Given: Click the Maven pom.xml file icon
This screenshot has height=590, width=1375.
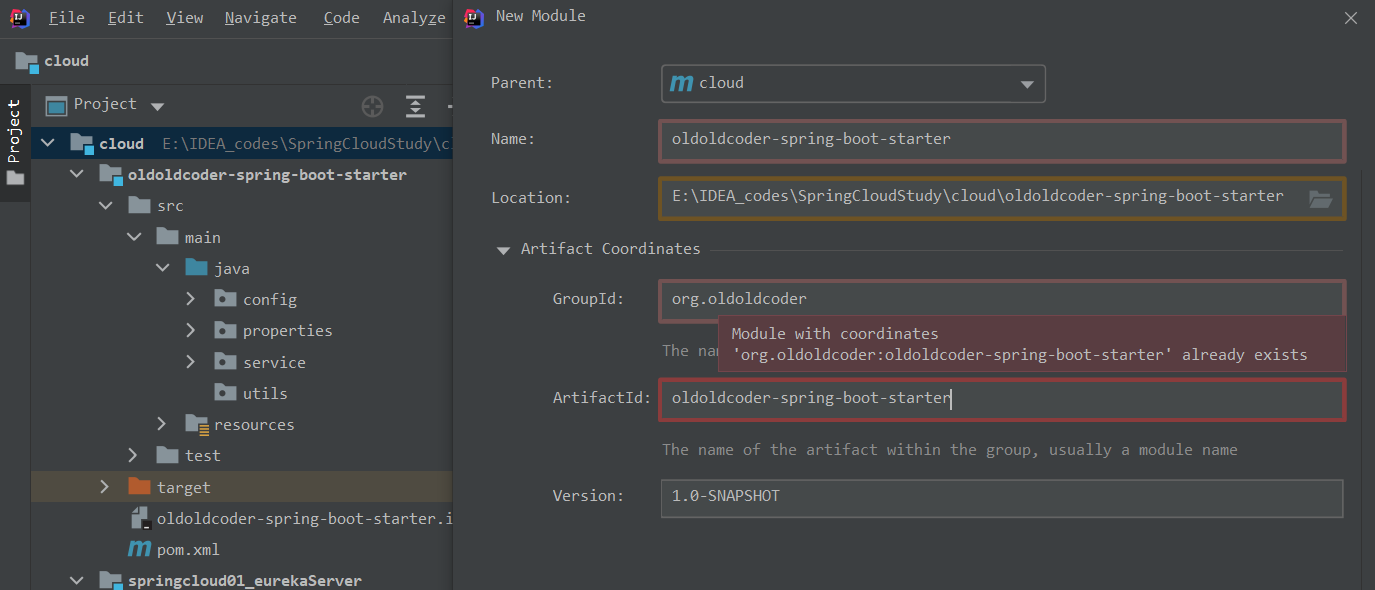Looking at the screenshot, I should pyautogui.click(x=140, y=550).
